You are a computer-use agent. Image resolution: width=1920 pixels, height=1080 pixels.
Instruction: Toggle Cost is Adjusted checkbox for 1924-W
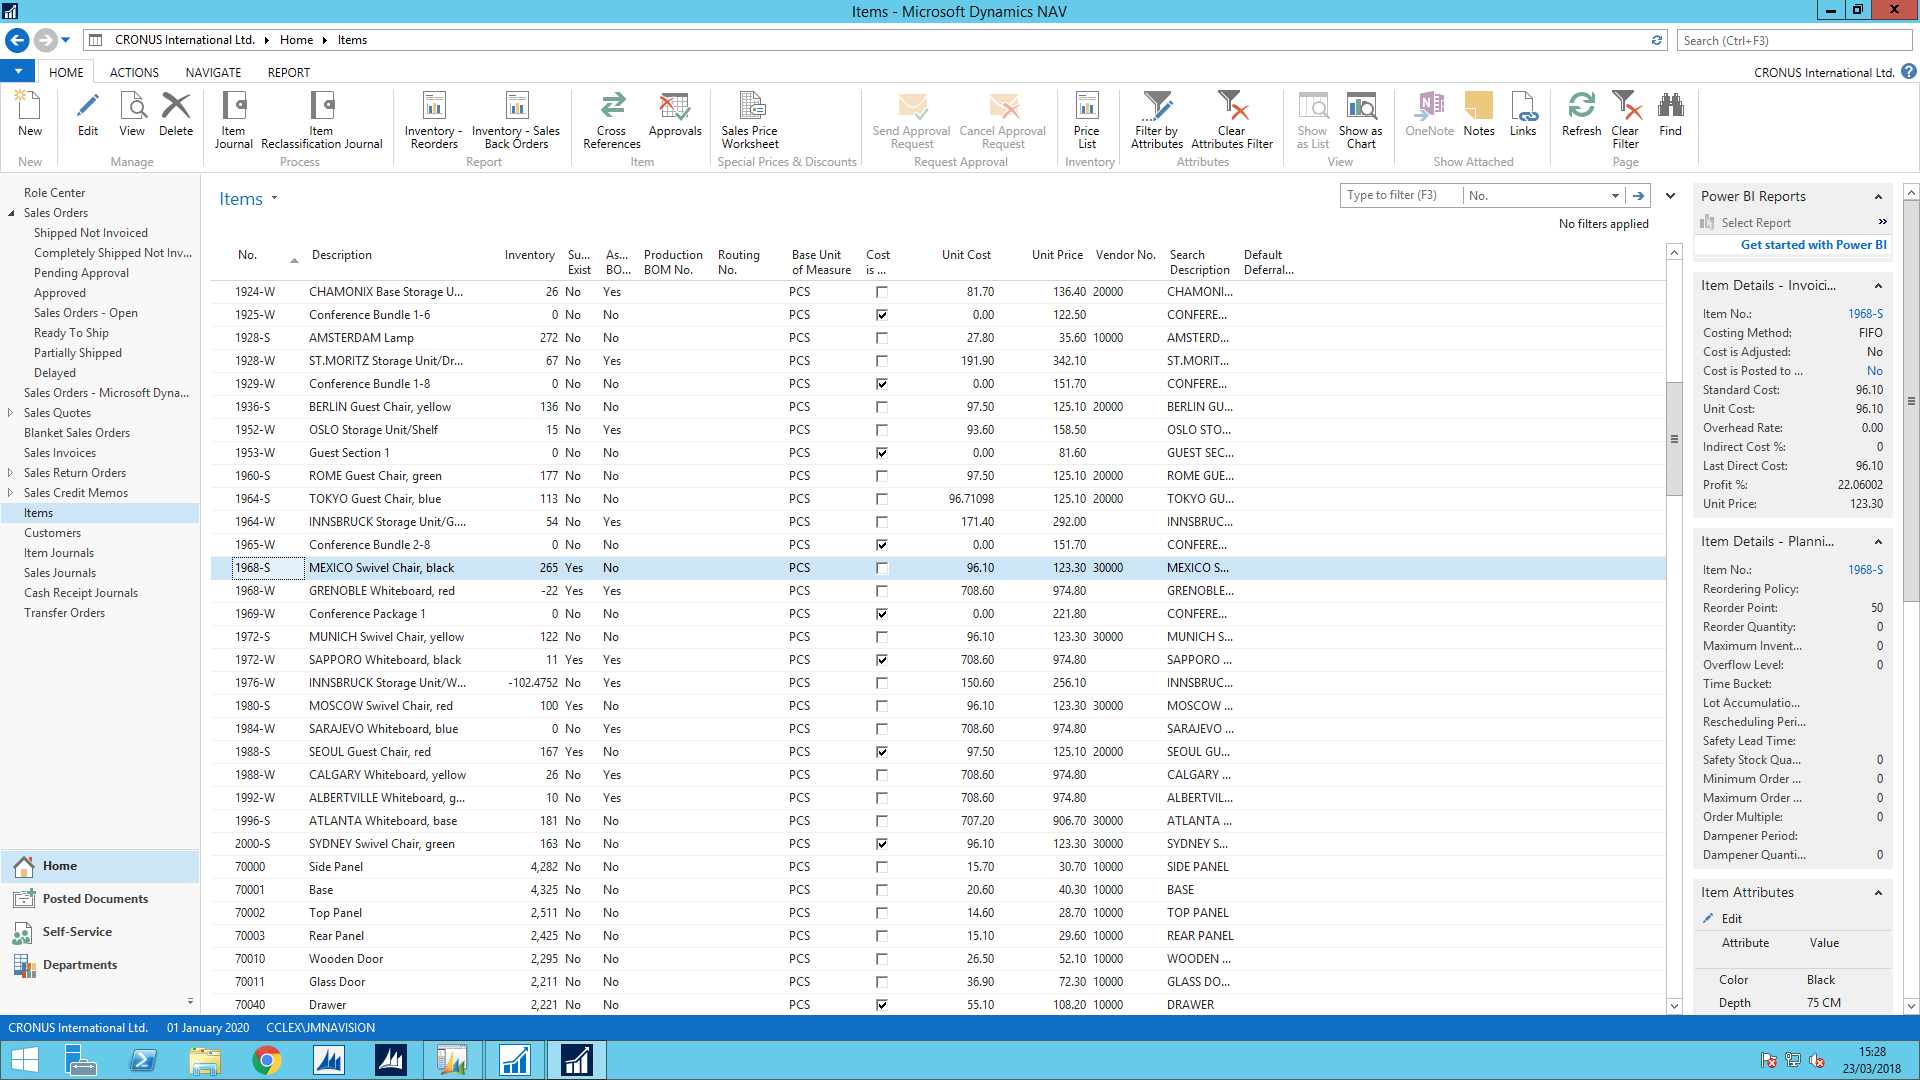881,292
